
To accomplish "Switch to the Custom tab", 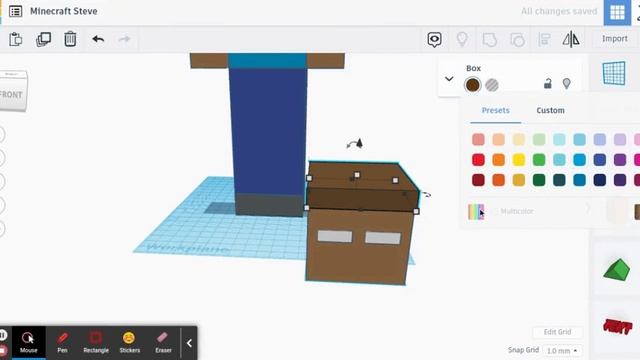I will [550, 110].
